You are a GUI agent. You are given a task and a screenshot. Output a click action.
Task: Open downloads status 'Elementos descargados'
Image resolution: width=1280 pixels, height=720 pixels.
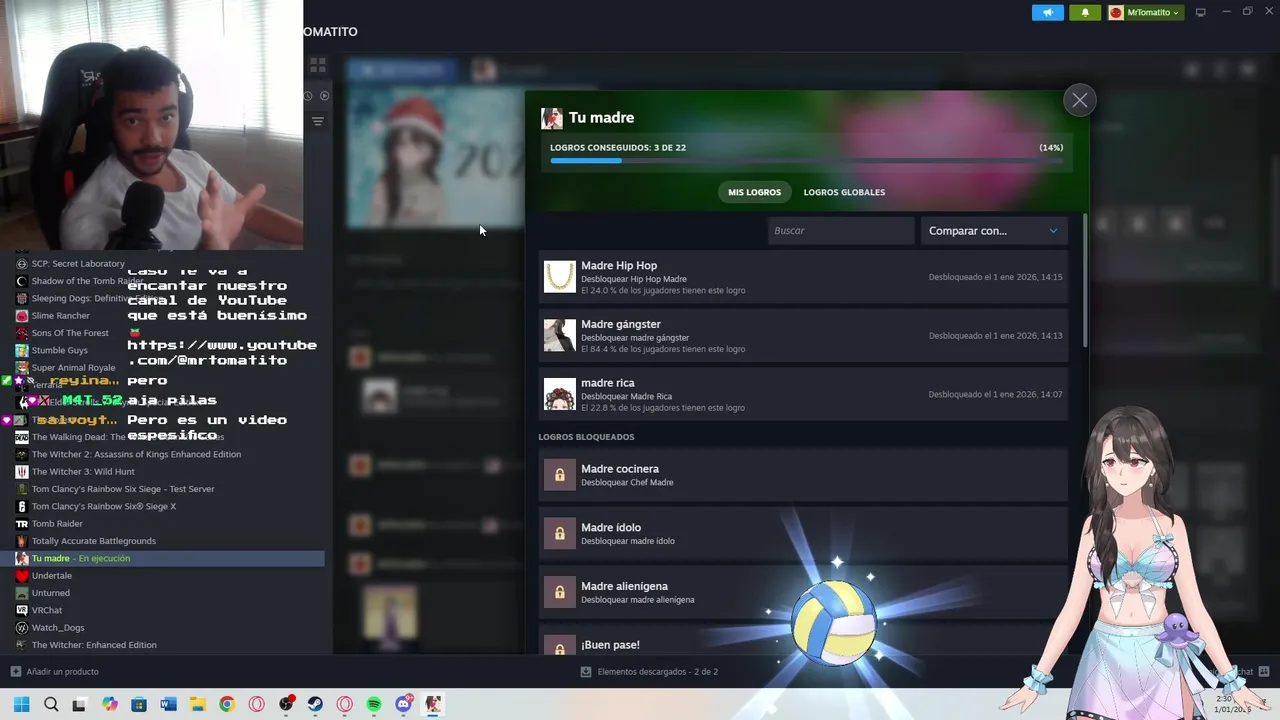pos(649,672)
